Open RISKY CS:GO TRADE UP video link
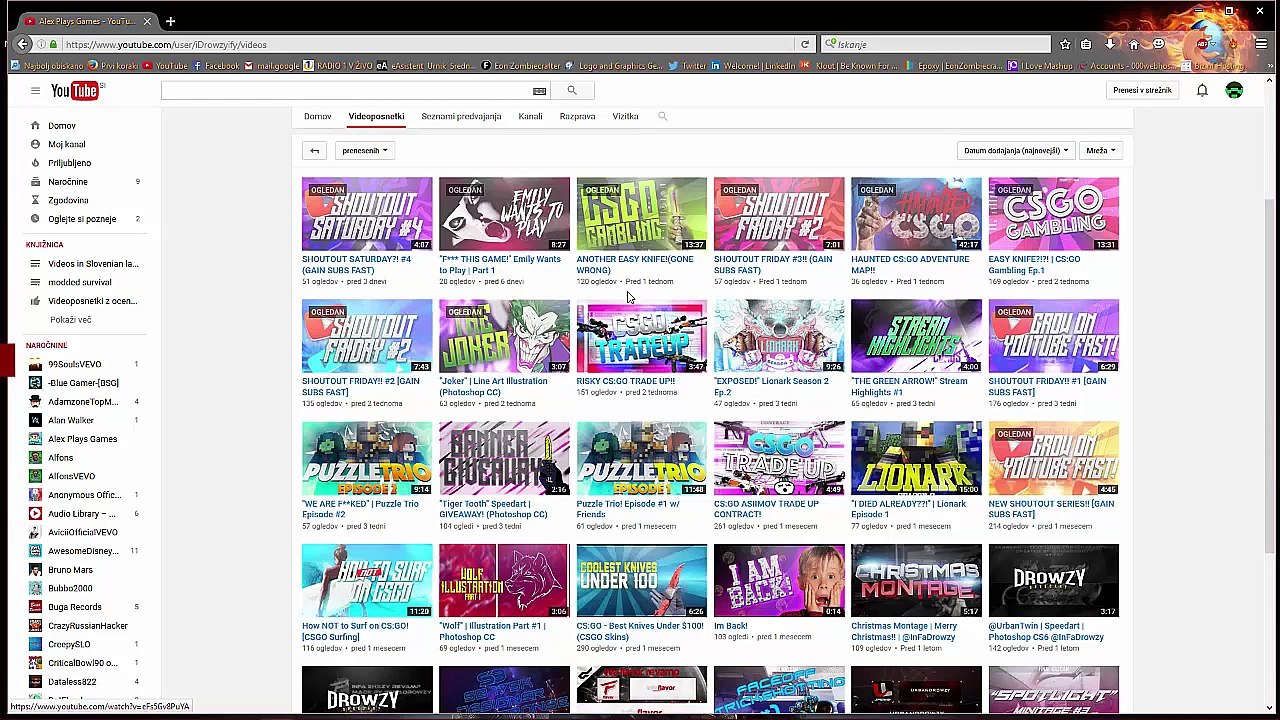 (x=626, y=381)
